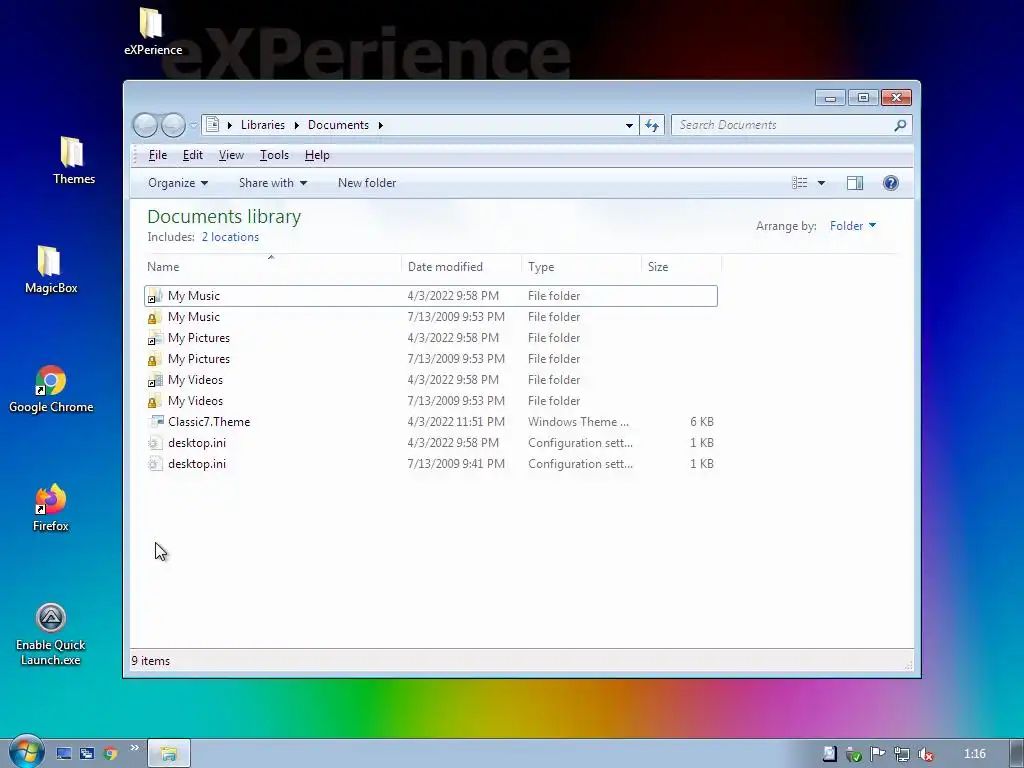Select eXPerience folder on desktop

[153, 31]
